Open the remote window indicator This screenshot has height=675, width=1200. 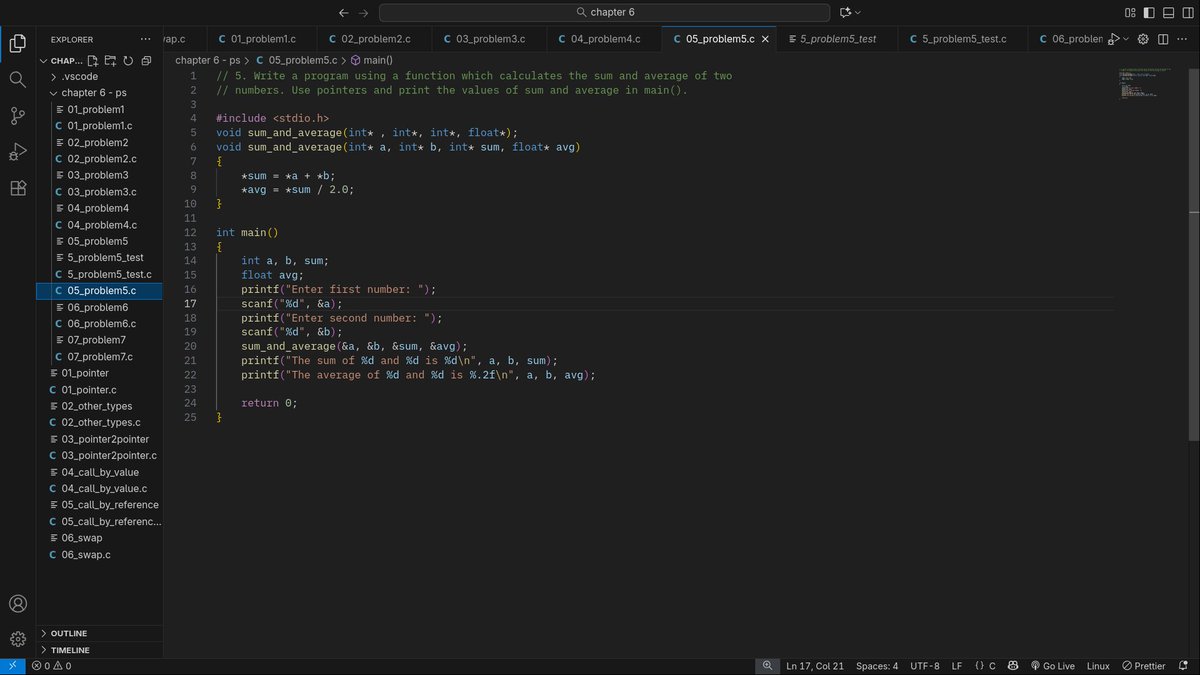point(12,666)
